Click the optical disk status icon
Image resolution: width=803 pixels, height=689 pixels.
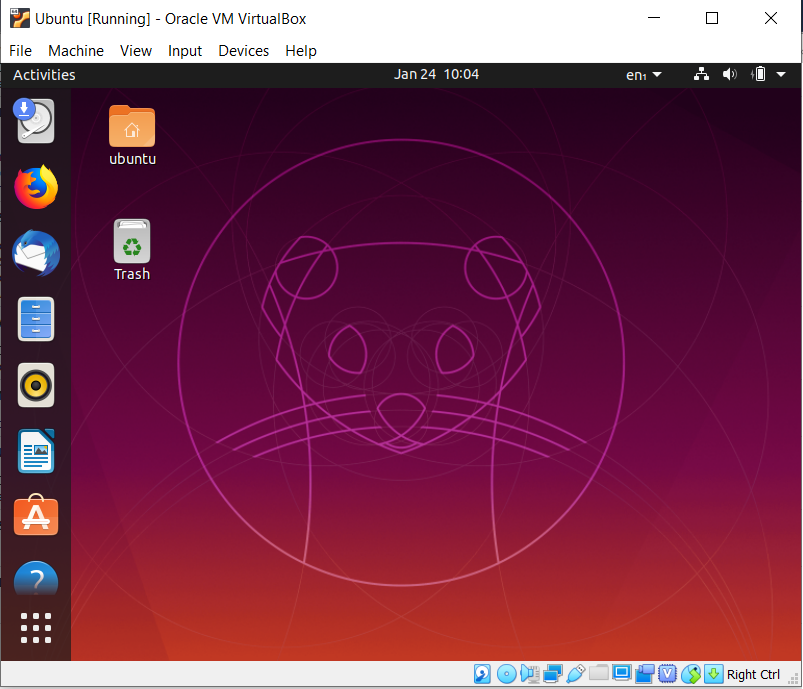click(506, 674)
